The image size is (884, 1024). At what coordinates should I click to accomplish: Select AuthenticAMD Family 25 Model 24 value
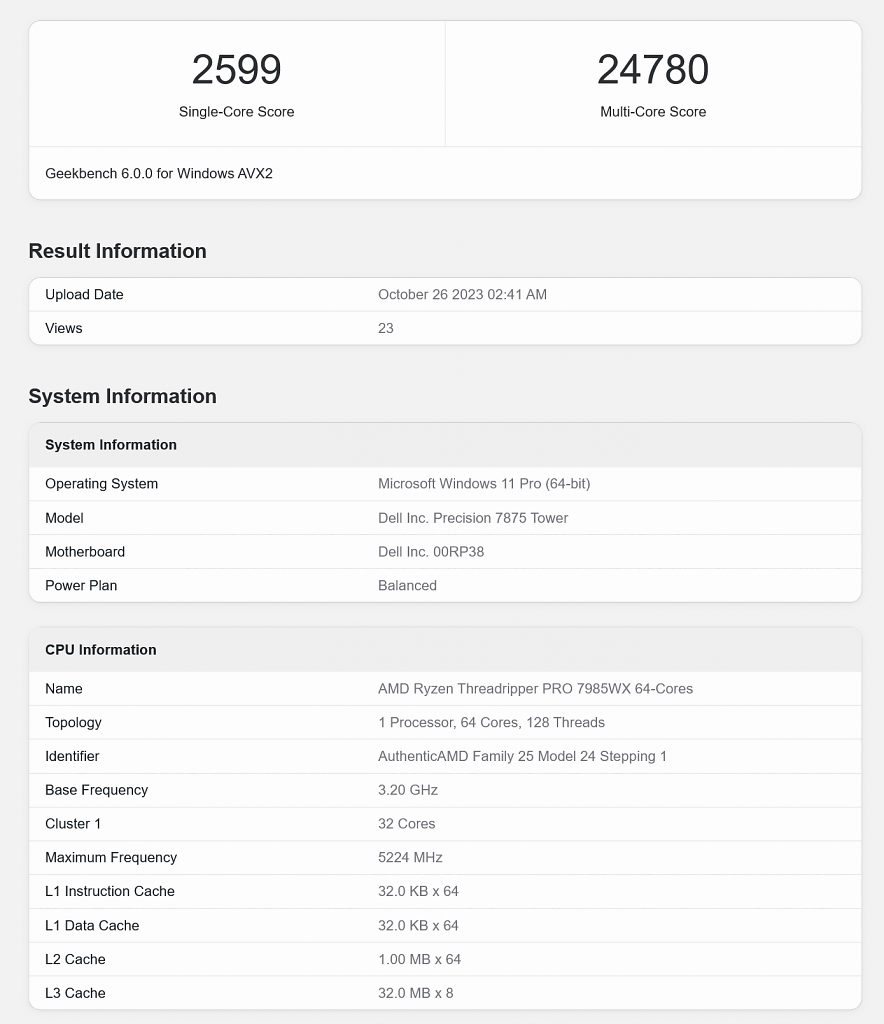(522, 757)
